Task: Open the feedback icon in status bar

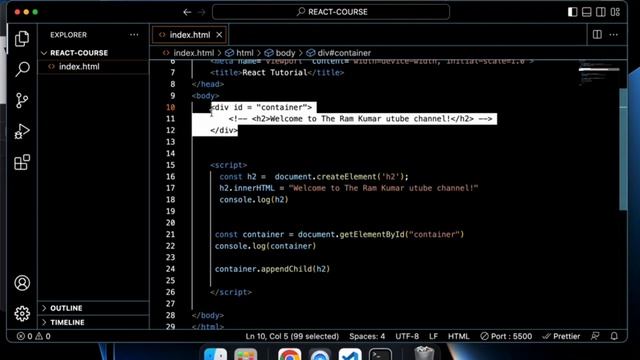Action: pos(595,336)
